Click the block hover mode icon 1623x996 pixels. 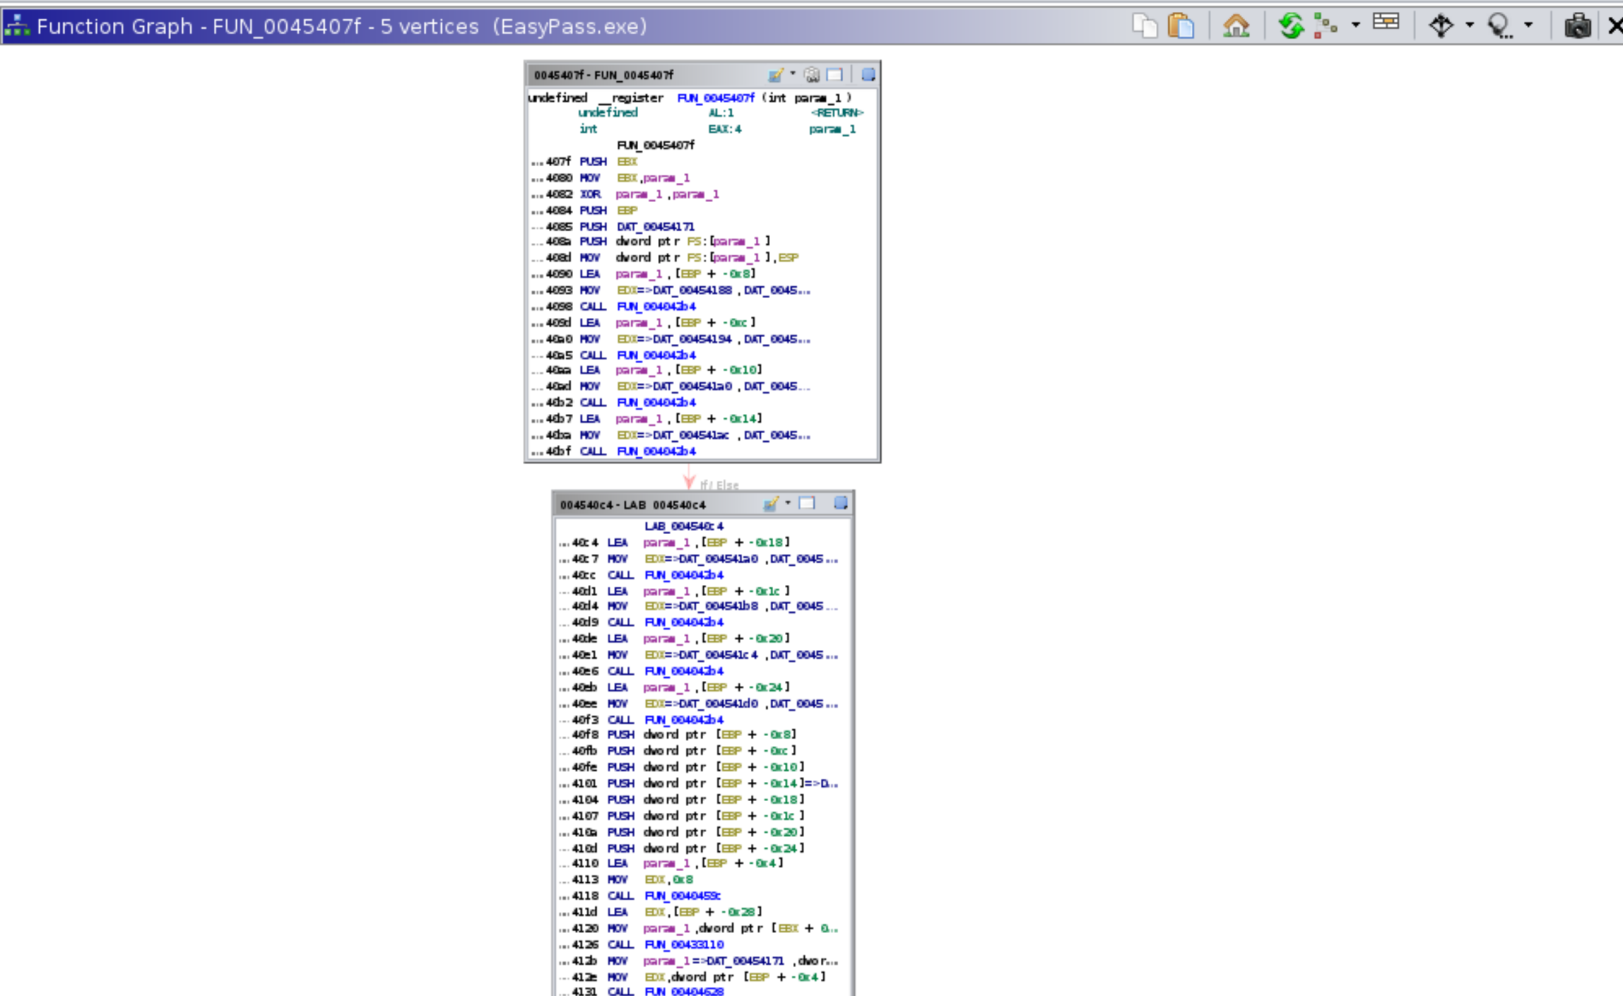[1441, 26]
